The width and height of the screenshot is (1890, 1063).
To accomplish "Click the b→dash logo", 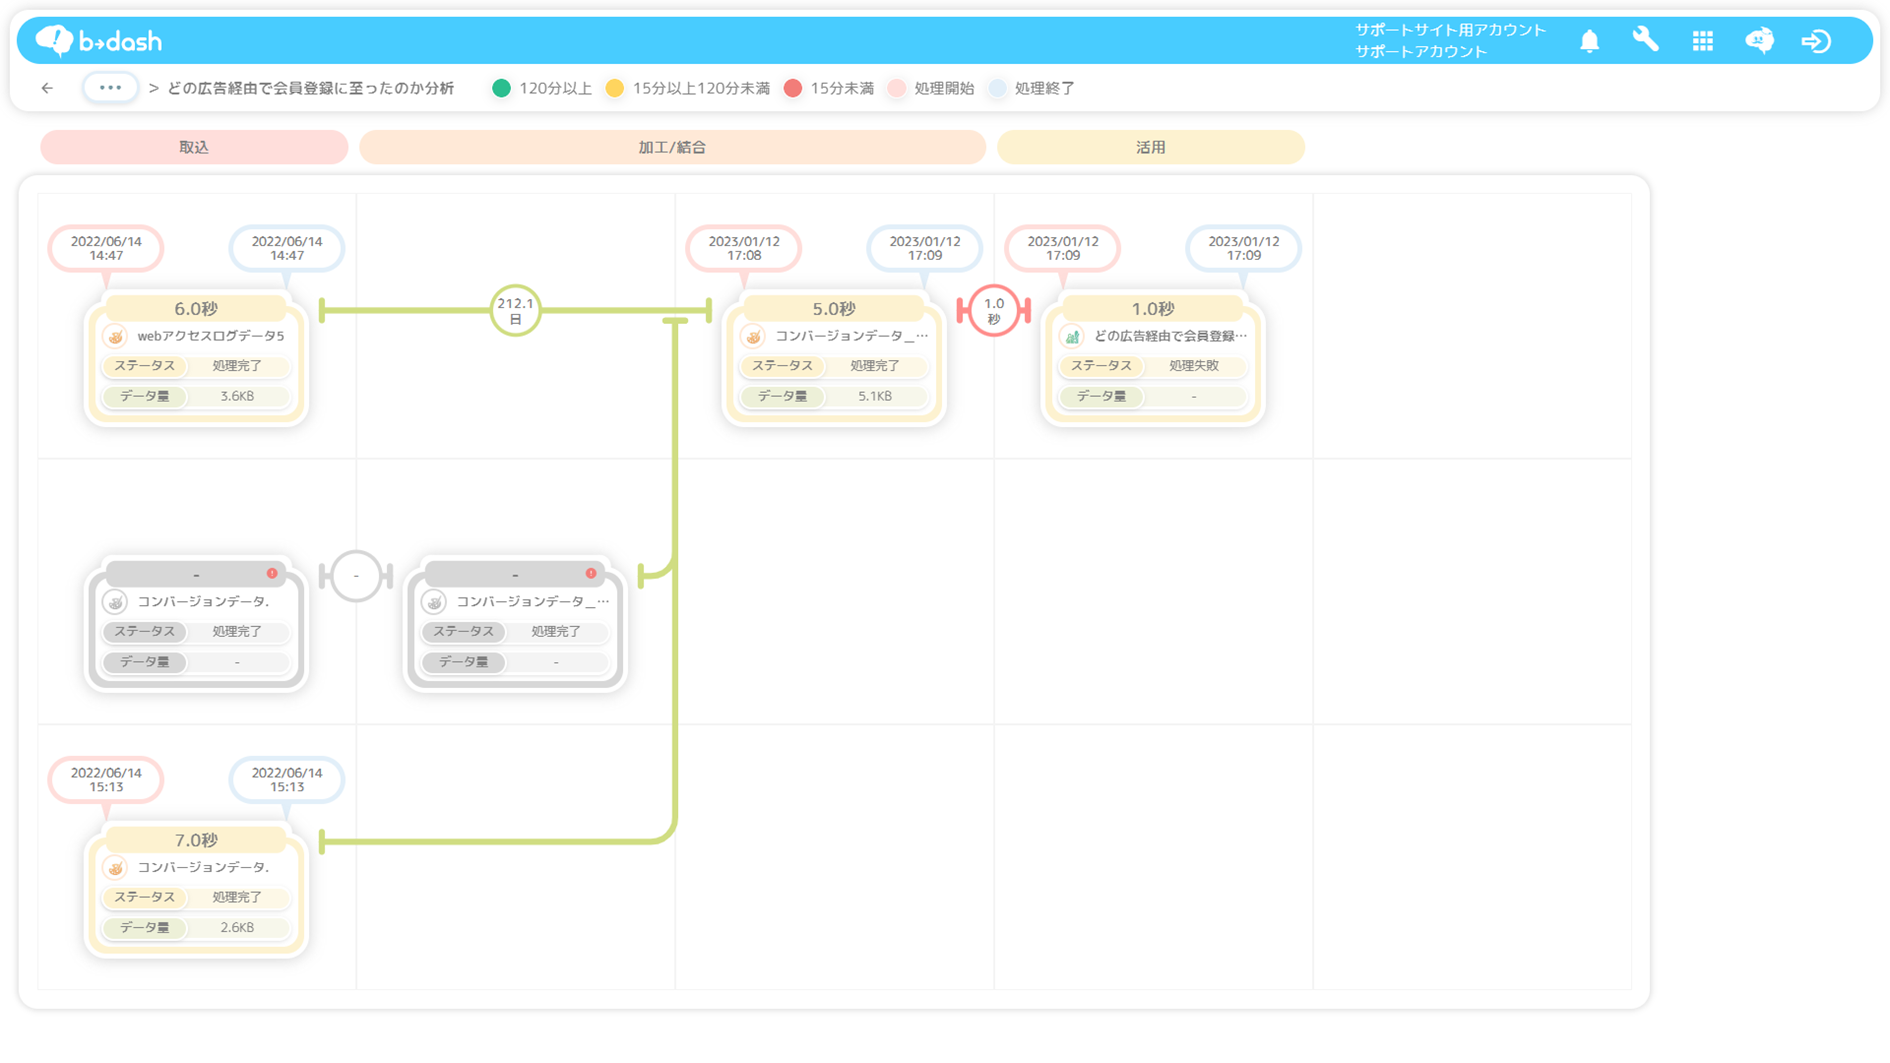I will point(98,40).
